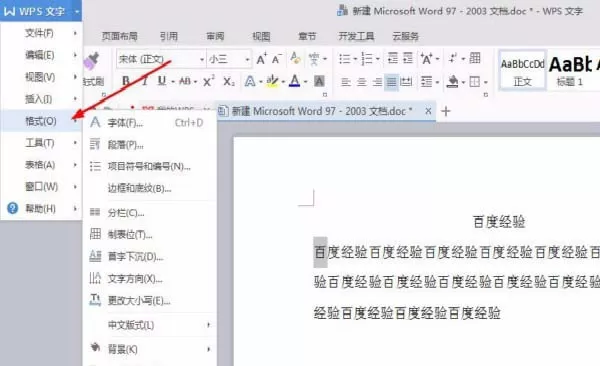Expand the paragraph shading color arrow

463,82
